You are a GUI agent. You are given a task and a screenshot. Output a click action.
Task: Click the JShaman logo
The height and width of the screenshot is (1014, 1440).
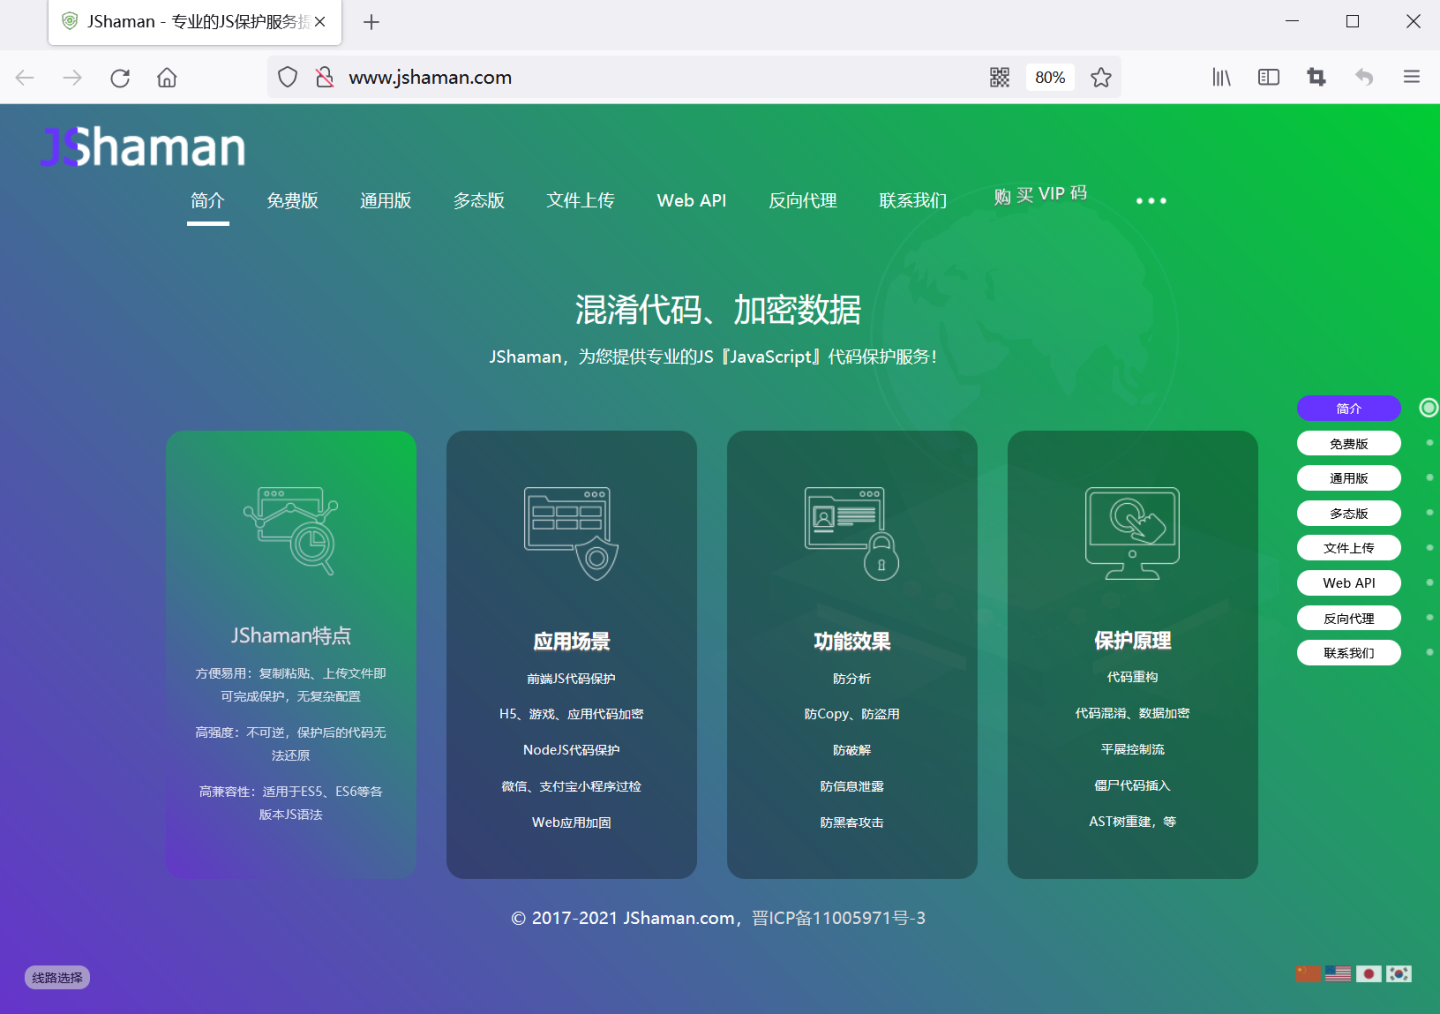(143, 147)
